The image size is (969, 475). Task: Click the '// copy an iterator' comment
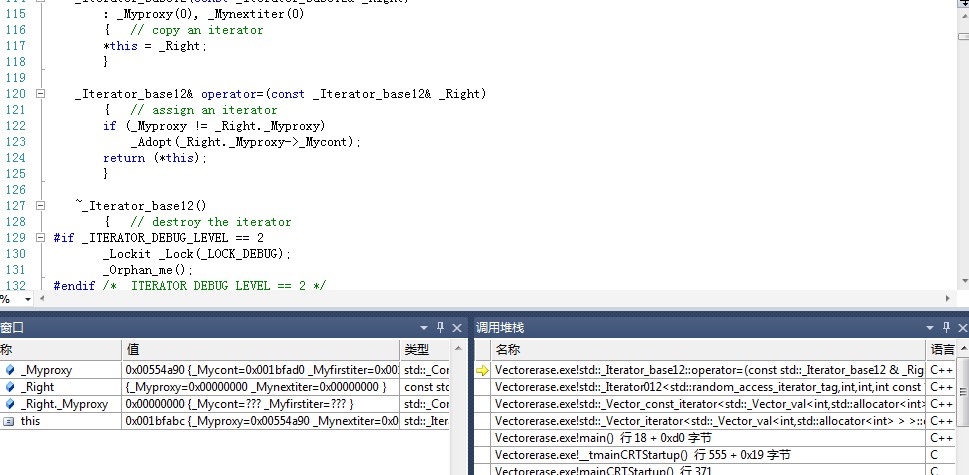click(x=197, y=30)
